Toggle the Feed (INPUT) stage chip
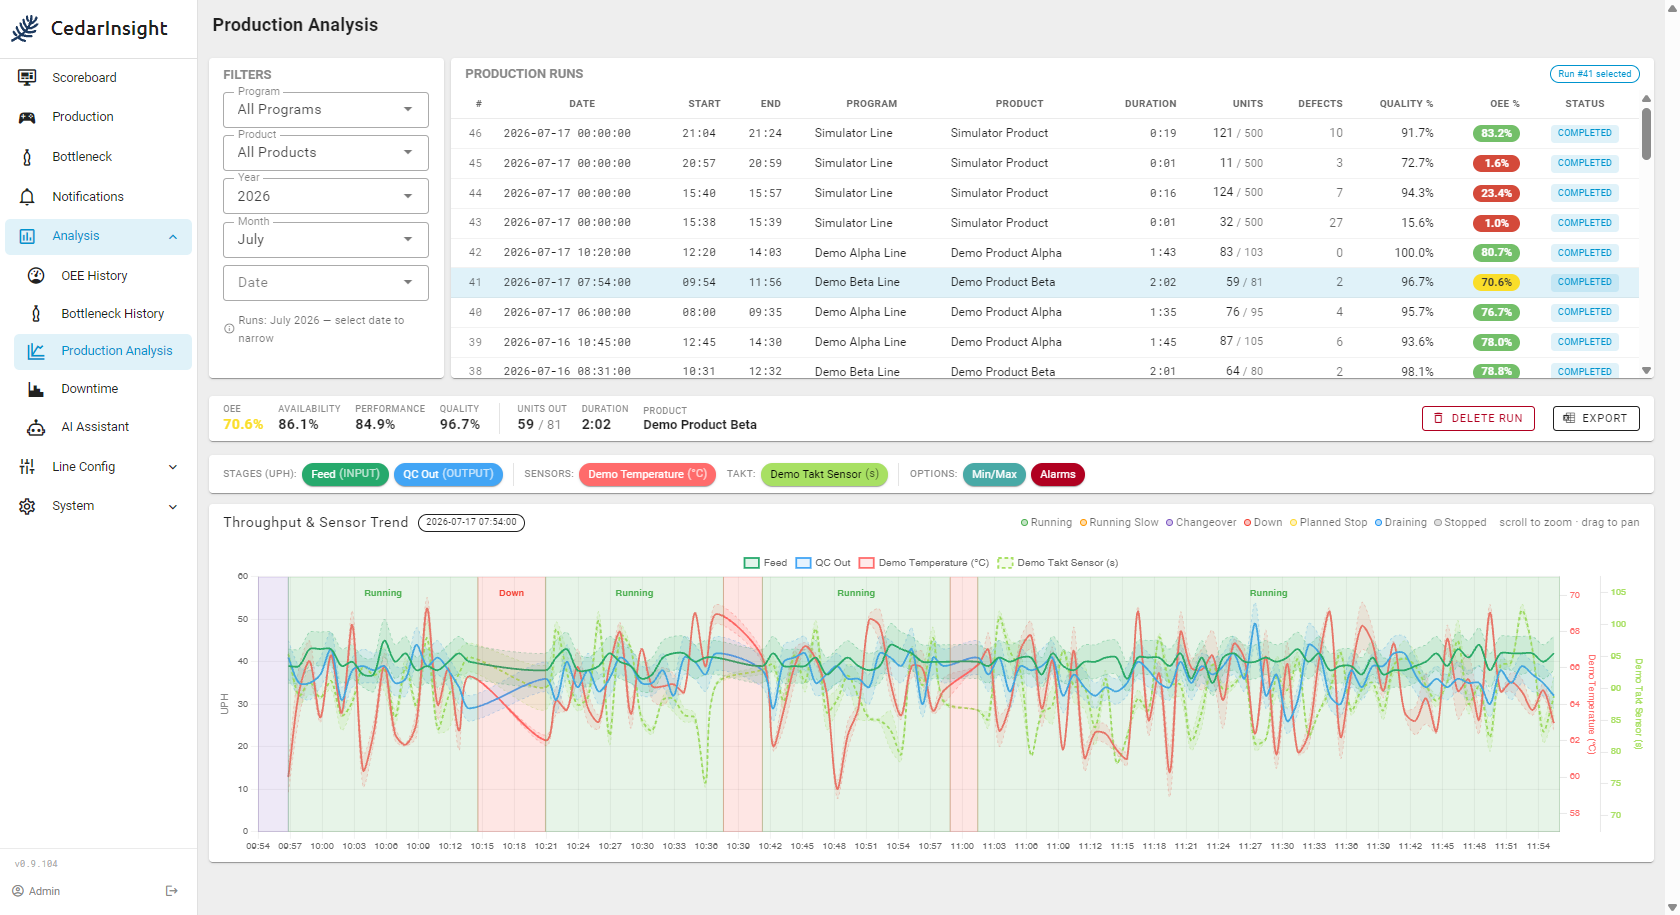Viewport: 1680px width, 915px height. coord(345,474)
